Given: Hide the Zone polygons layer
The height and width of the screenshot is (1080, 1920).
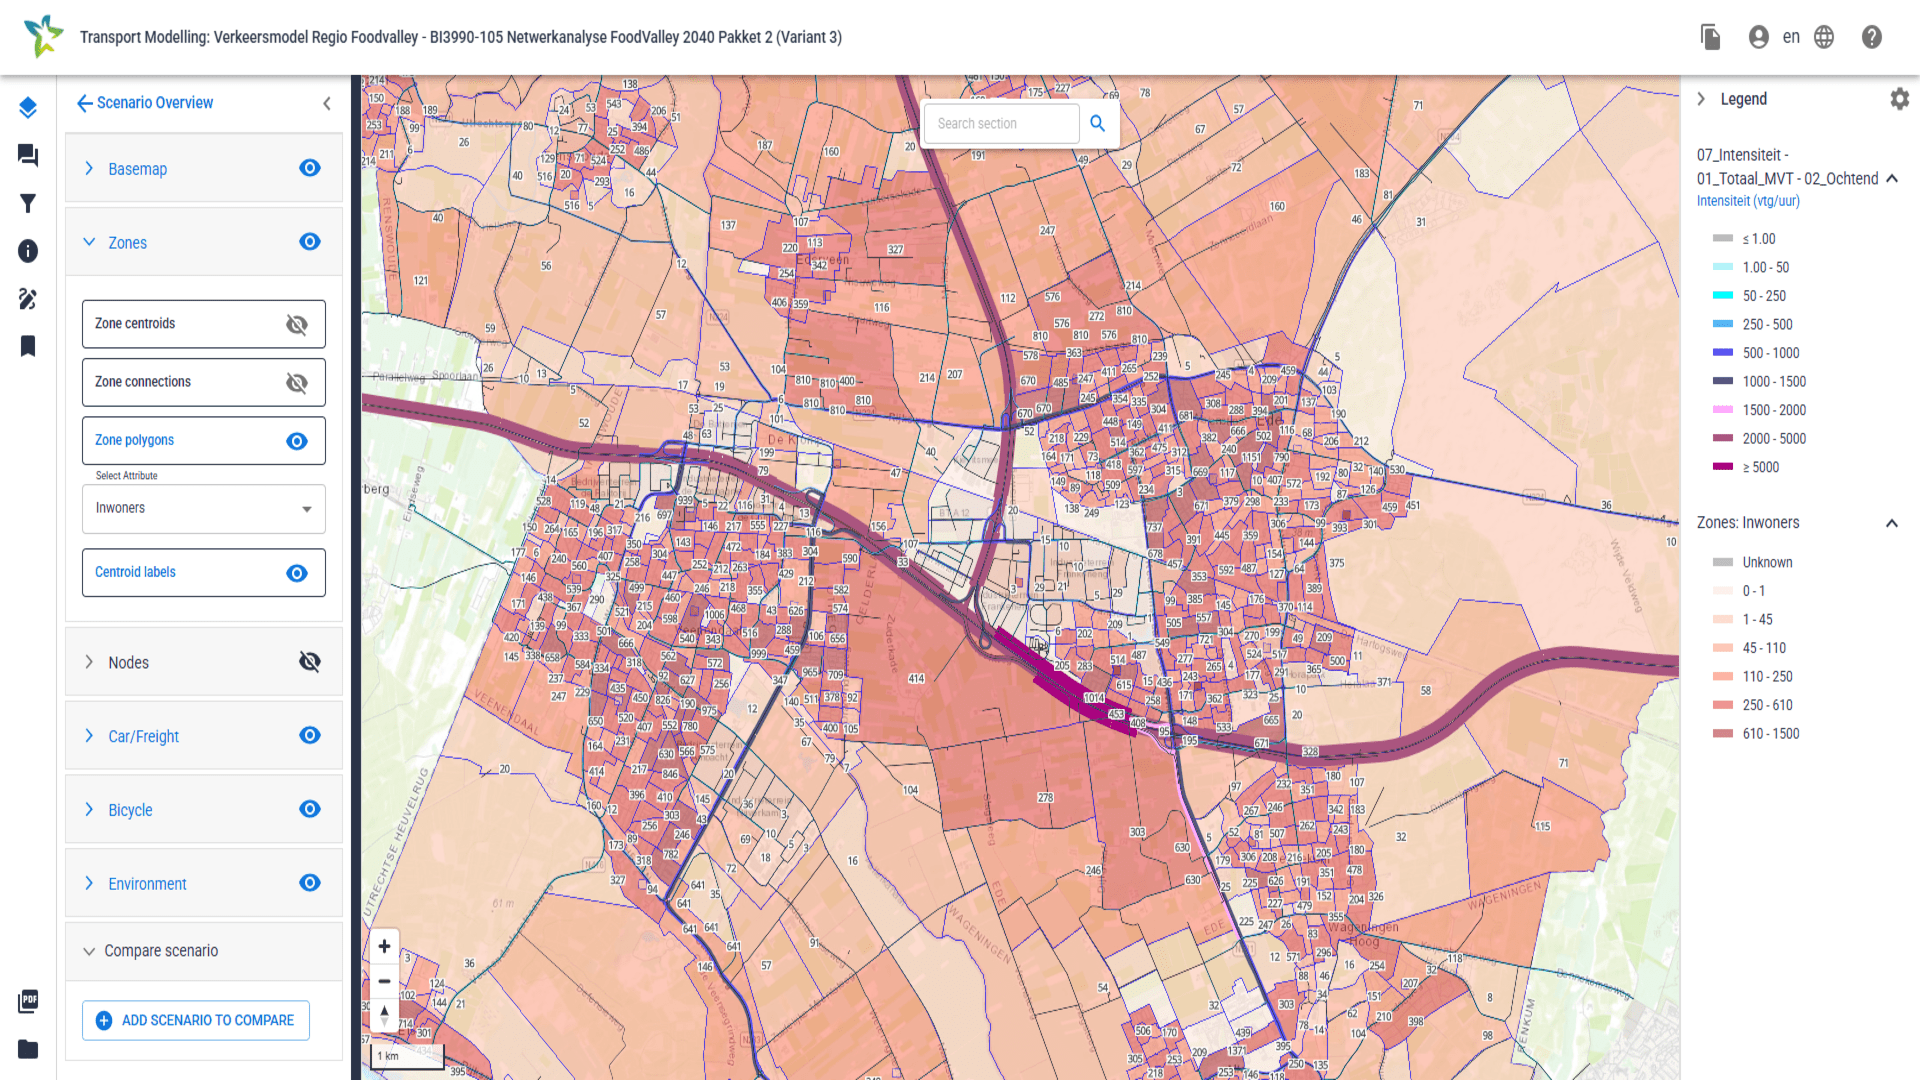Looking at the screenshot, I should pos(297,441).
